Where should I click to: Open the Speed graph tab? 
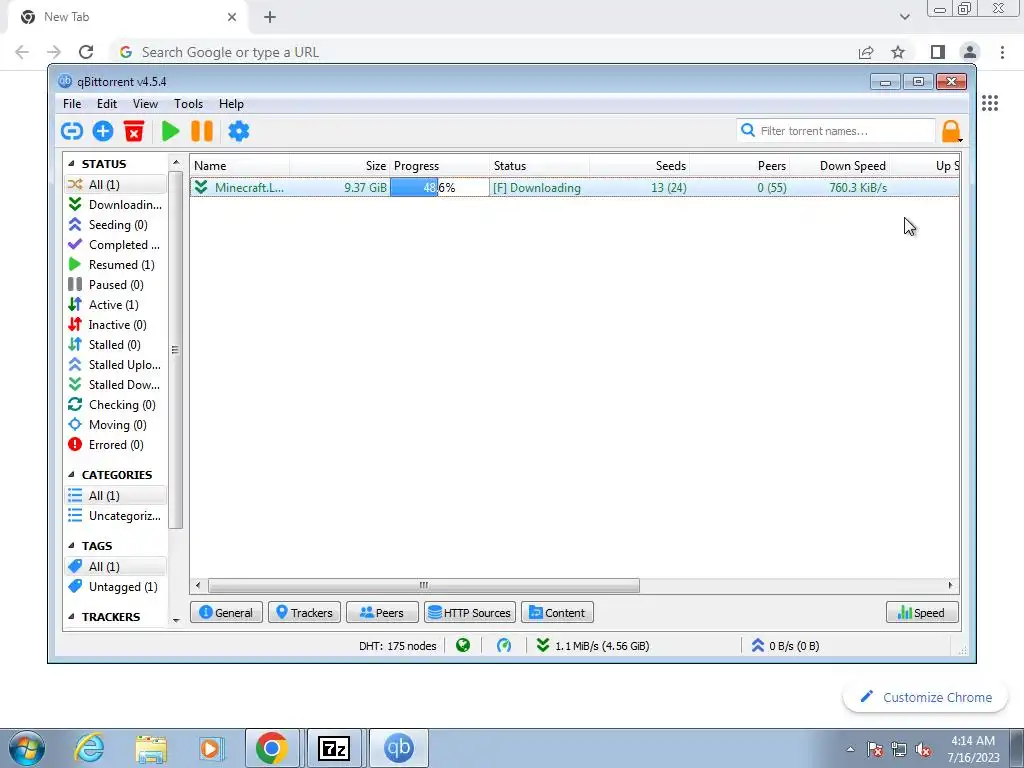pos(922,613)
